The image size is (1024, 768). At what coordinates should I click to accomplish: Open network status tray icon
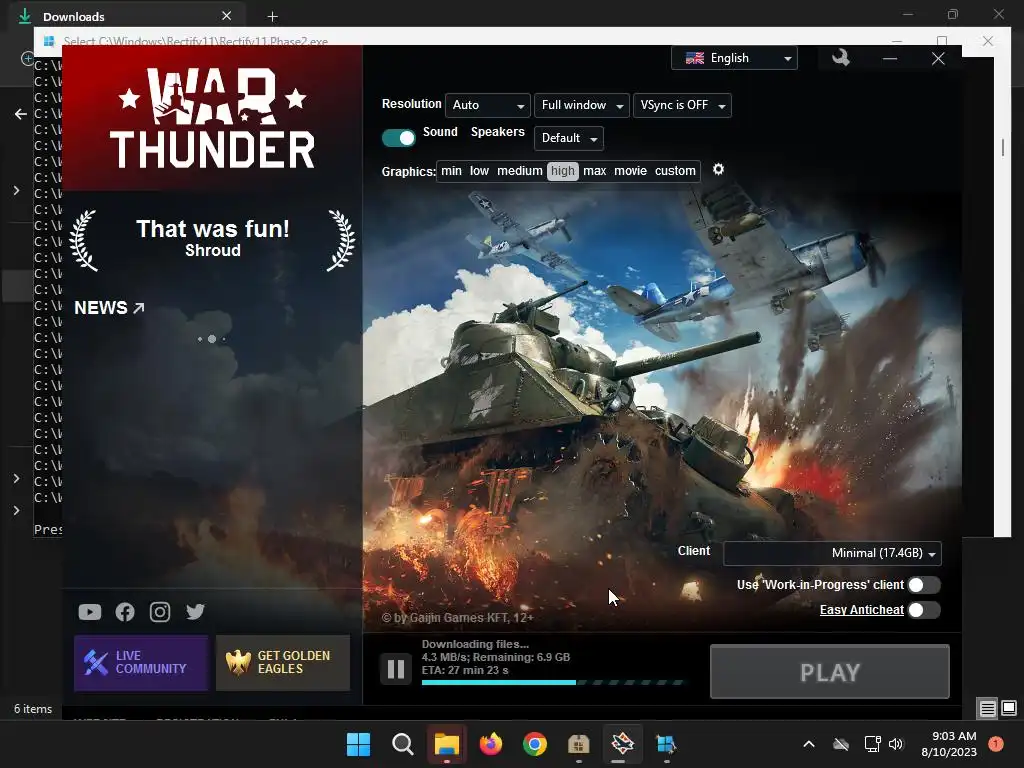click(872, 744)
